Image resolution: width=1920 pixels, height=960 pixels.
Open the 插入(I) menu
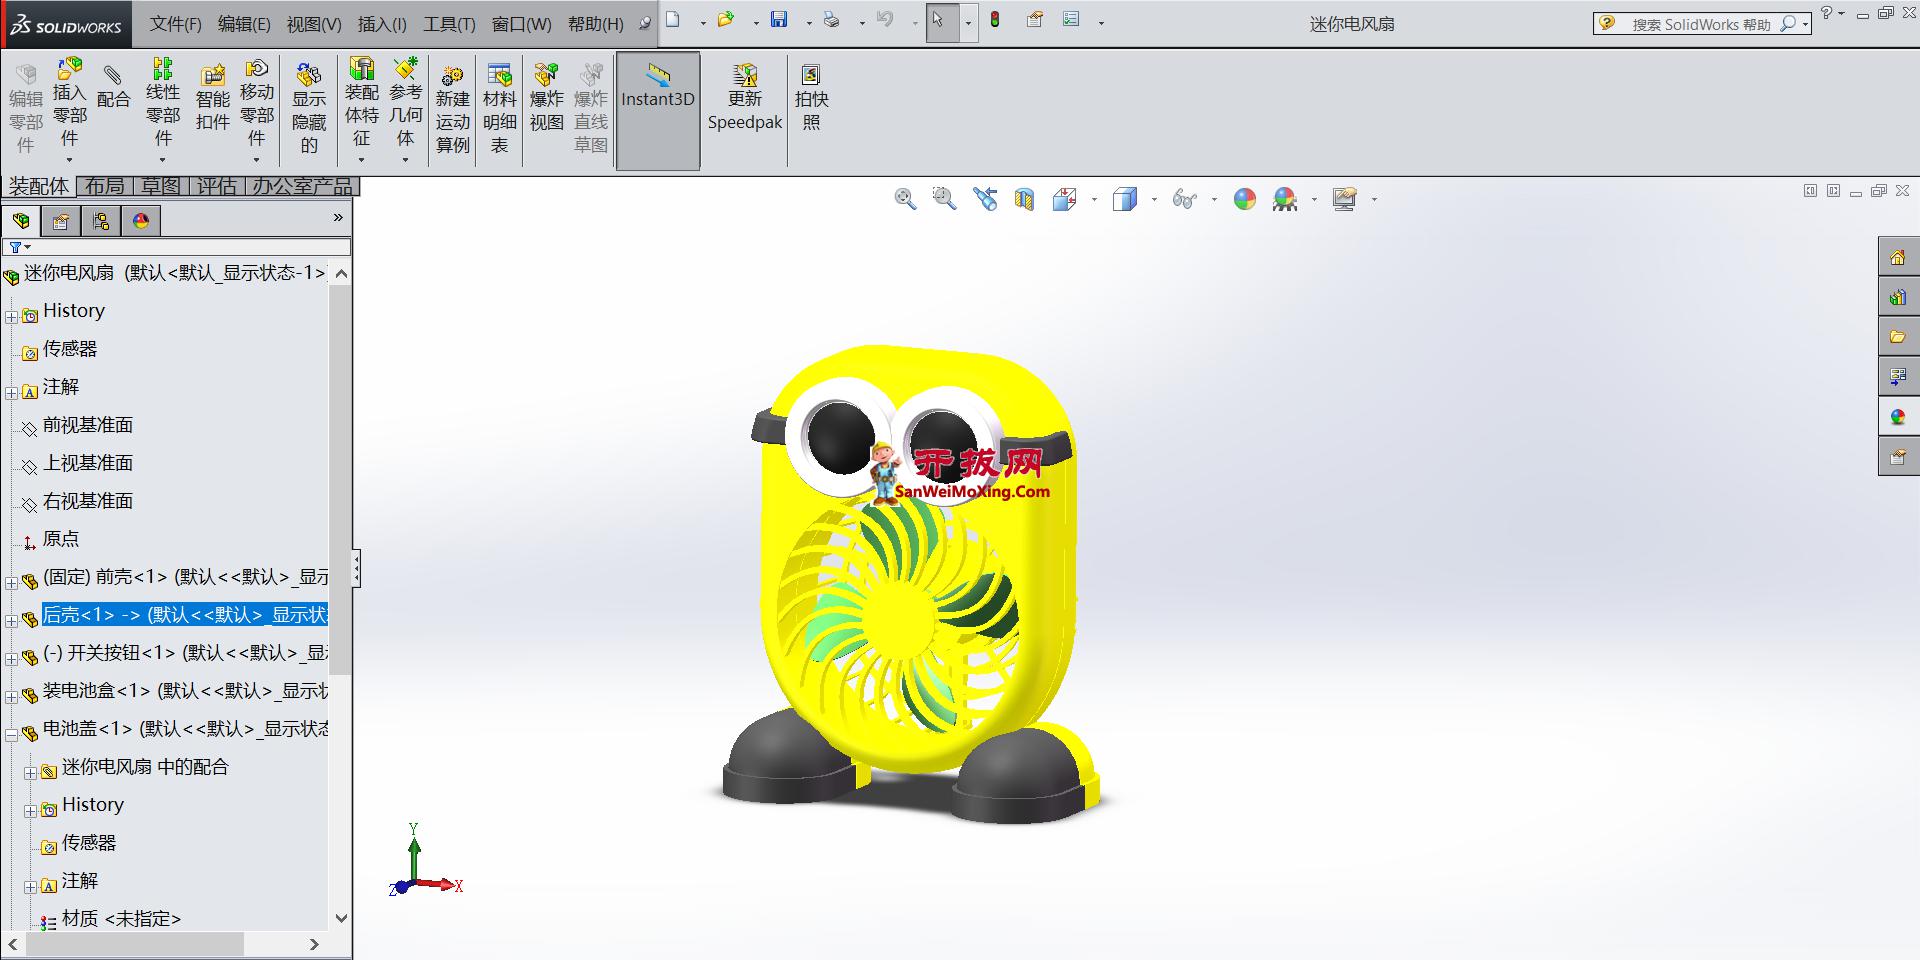pyautogui.click(x=382, y=23)
